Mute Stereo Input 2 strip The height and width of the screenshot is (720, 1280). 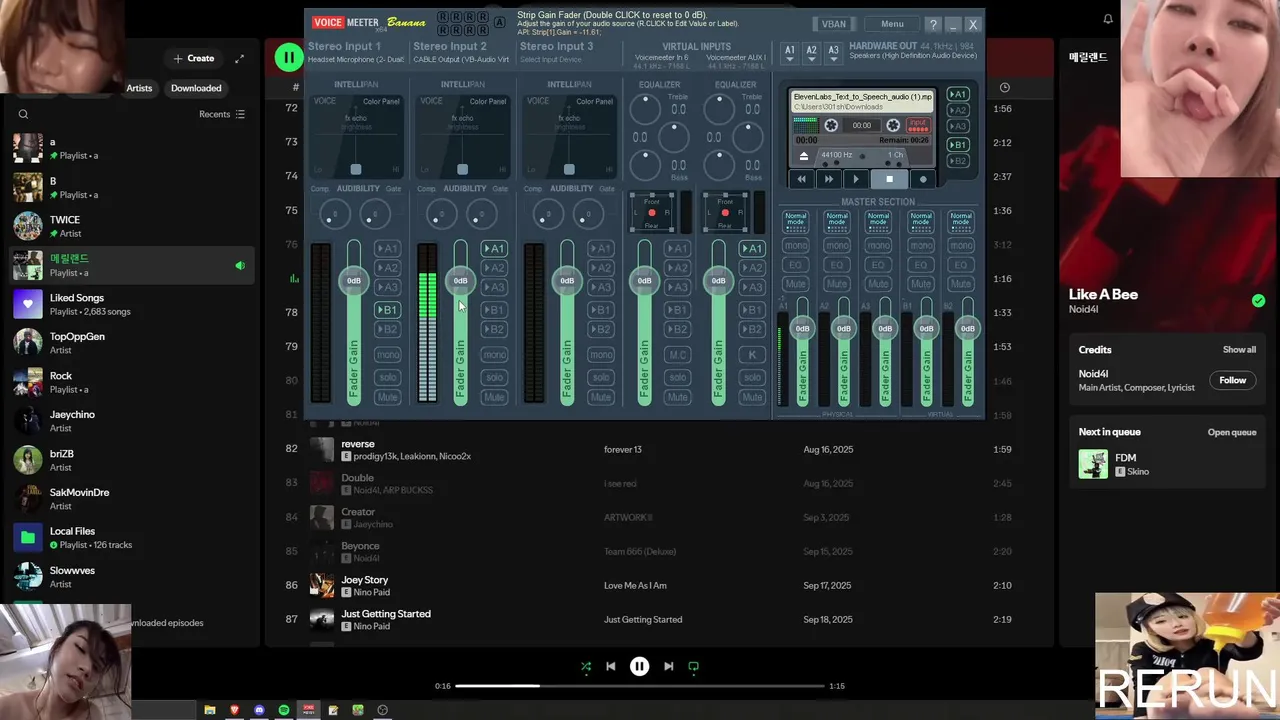(494, 397)
